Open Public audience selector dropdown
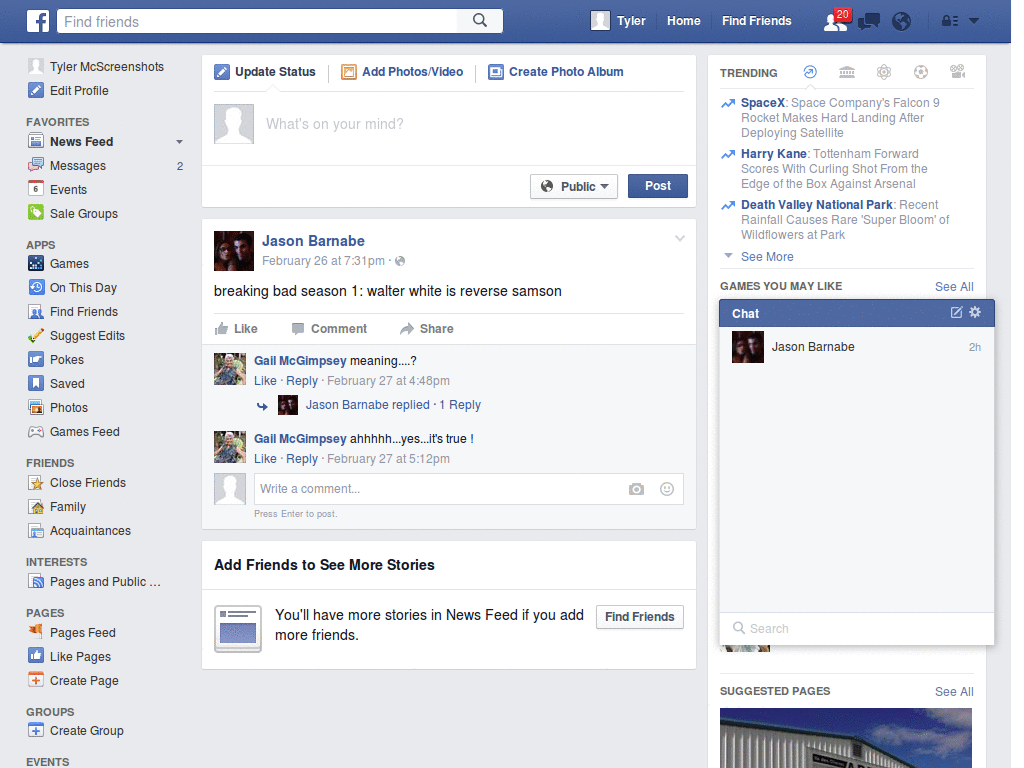This screenshot has height=768, width=1024. [574, 187]
